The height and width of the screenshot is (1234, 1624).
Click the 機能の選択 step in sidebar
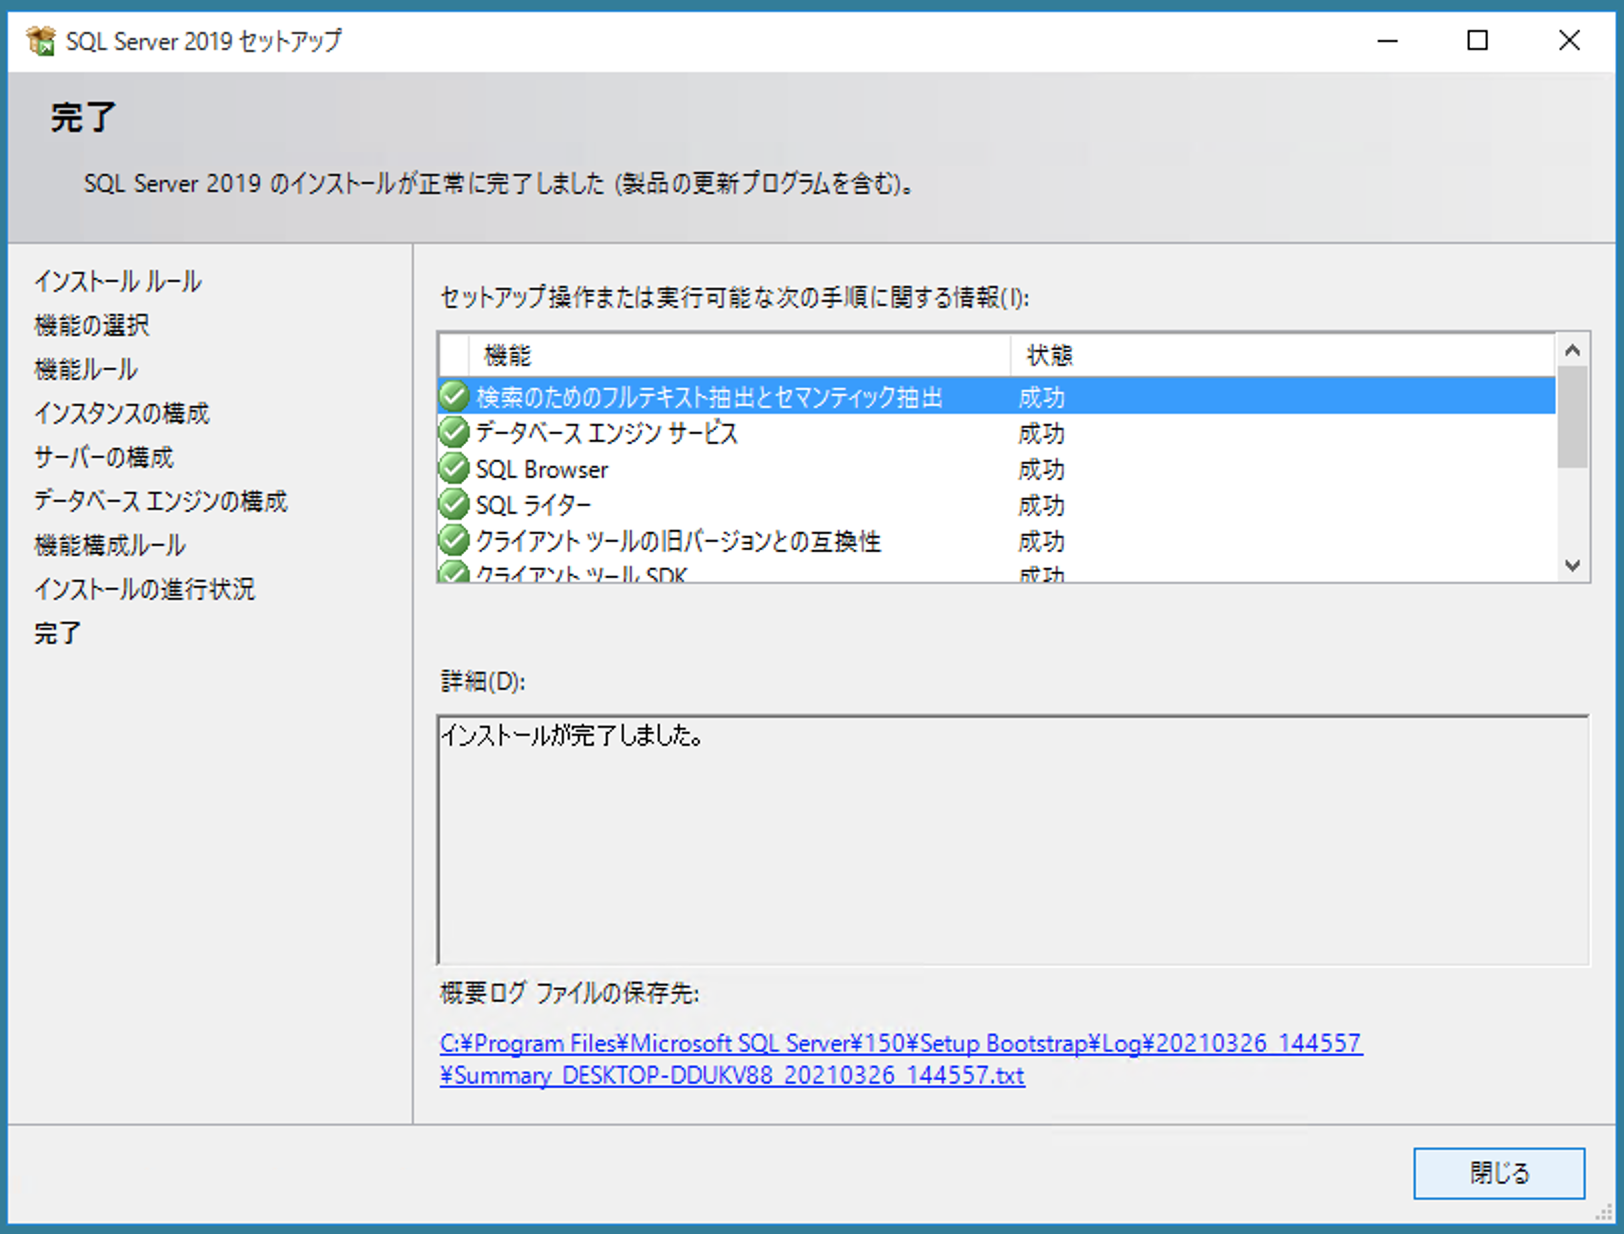[x=92, y=325]
